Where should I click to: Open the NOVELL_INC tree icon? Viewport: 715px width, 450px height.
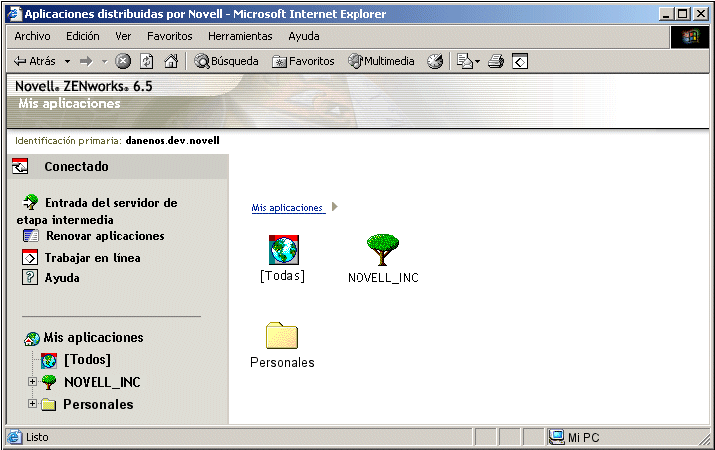tap(383, 250)
